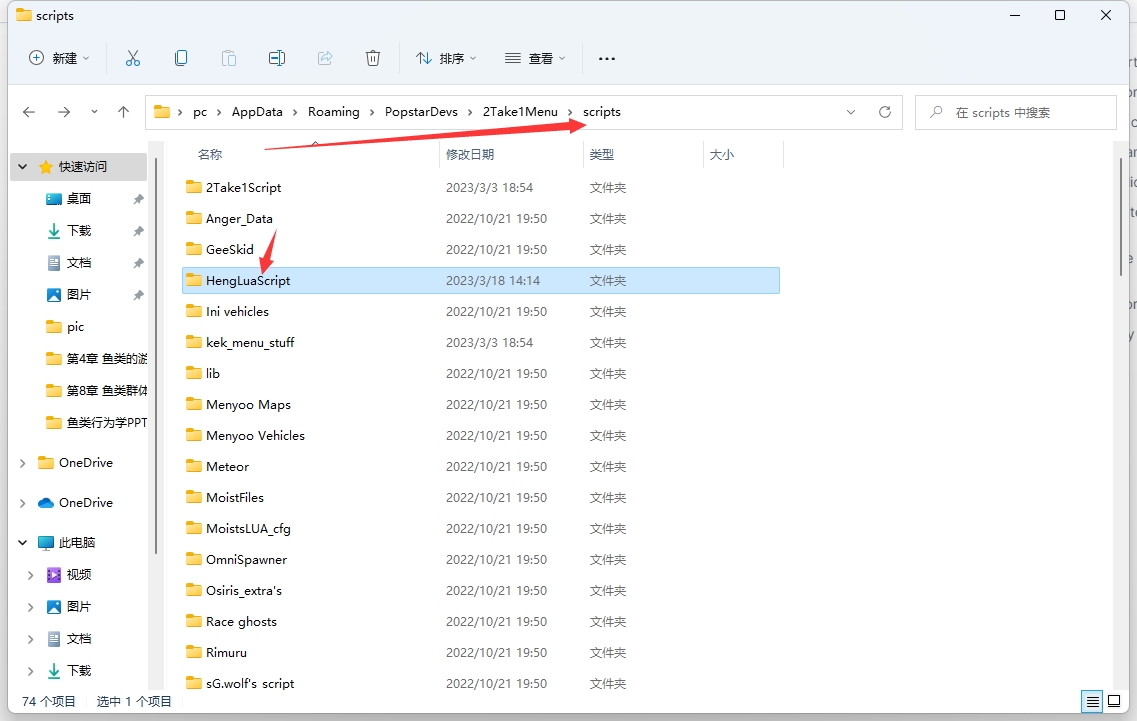Viewport: 1137px width, 721px height.
Task: Collapse the 快速访问 section
Action: point(24,167)
